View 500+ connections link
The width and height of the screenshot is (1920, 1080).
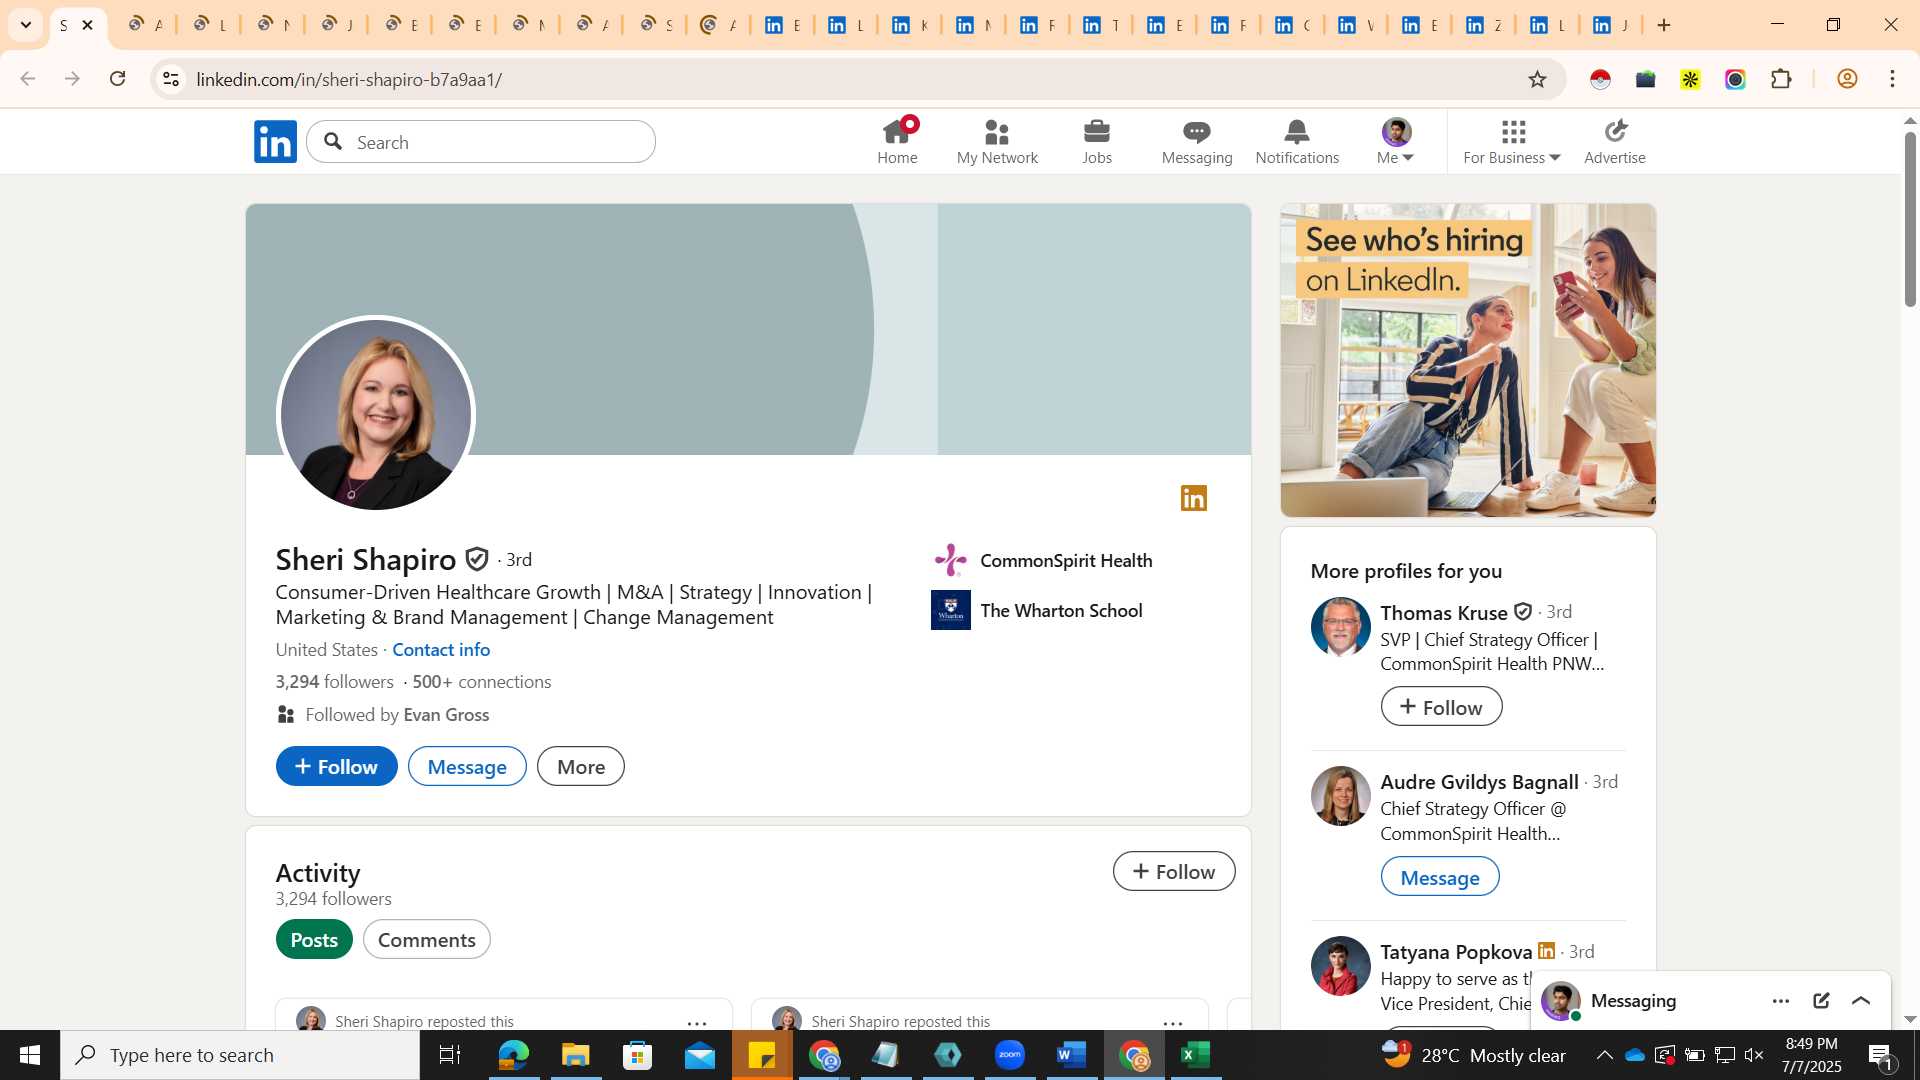482,681
